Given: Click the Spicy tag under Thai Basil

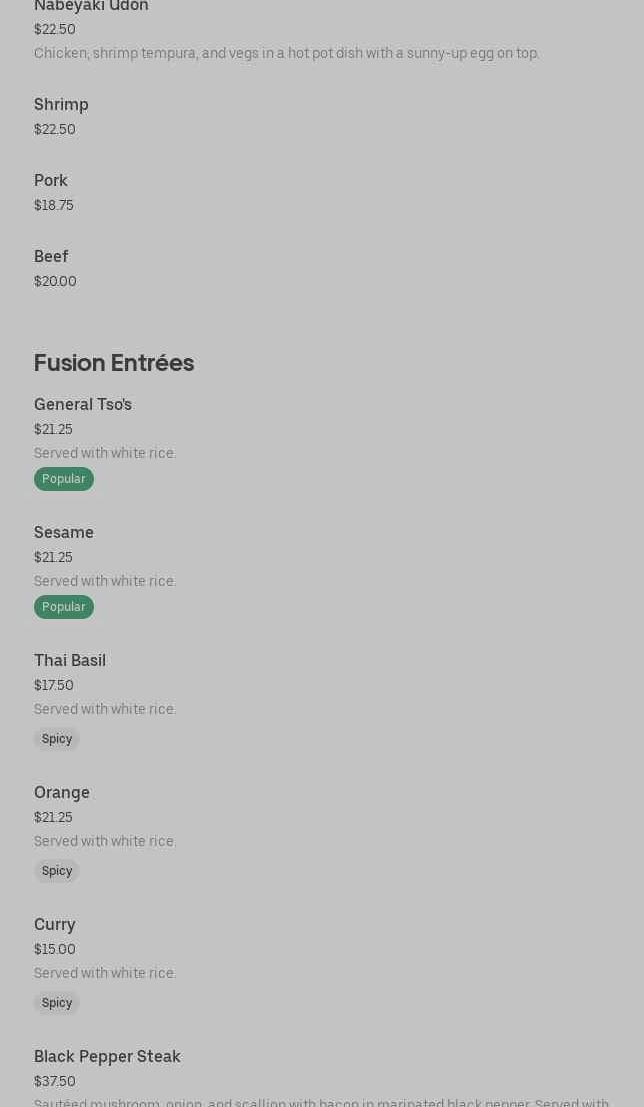Looking at the screenshot, I should (57, 739).
